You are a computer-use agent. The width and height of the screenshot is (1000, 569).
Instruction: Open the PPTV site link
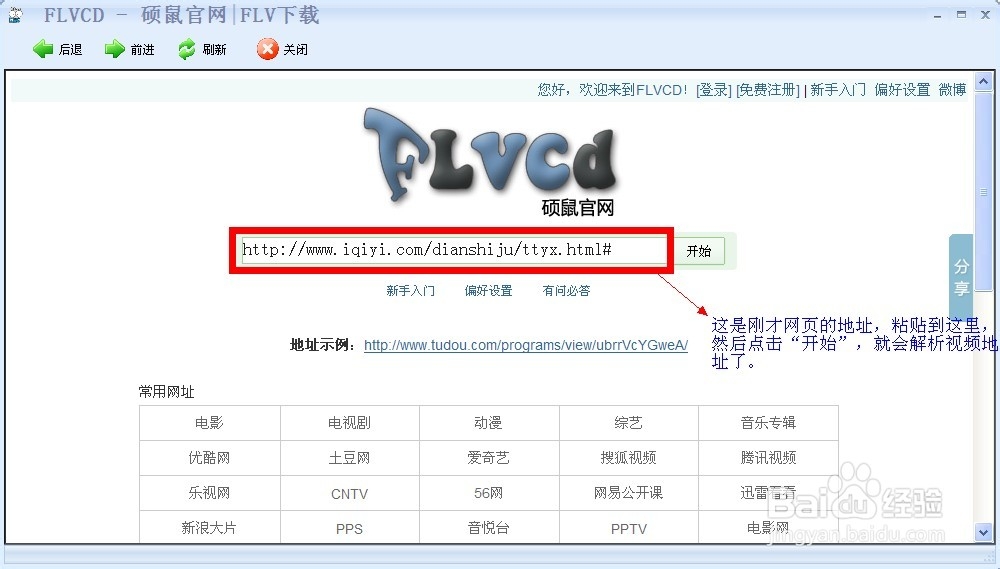[628, 528]
